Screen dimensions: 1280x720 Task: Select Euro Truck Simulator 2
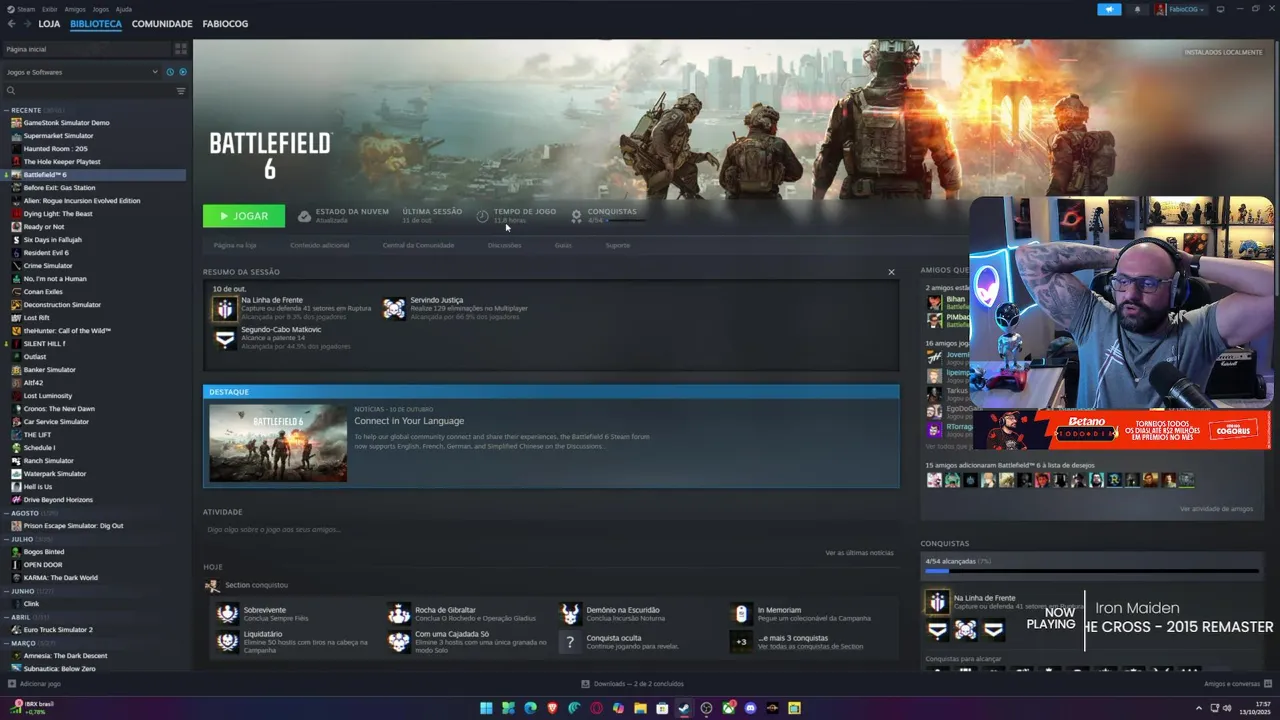pyautogui.click(x=58, y=630)
